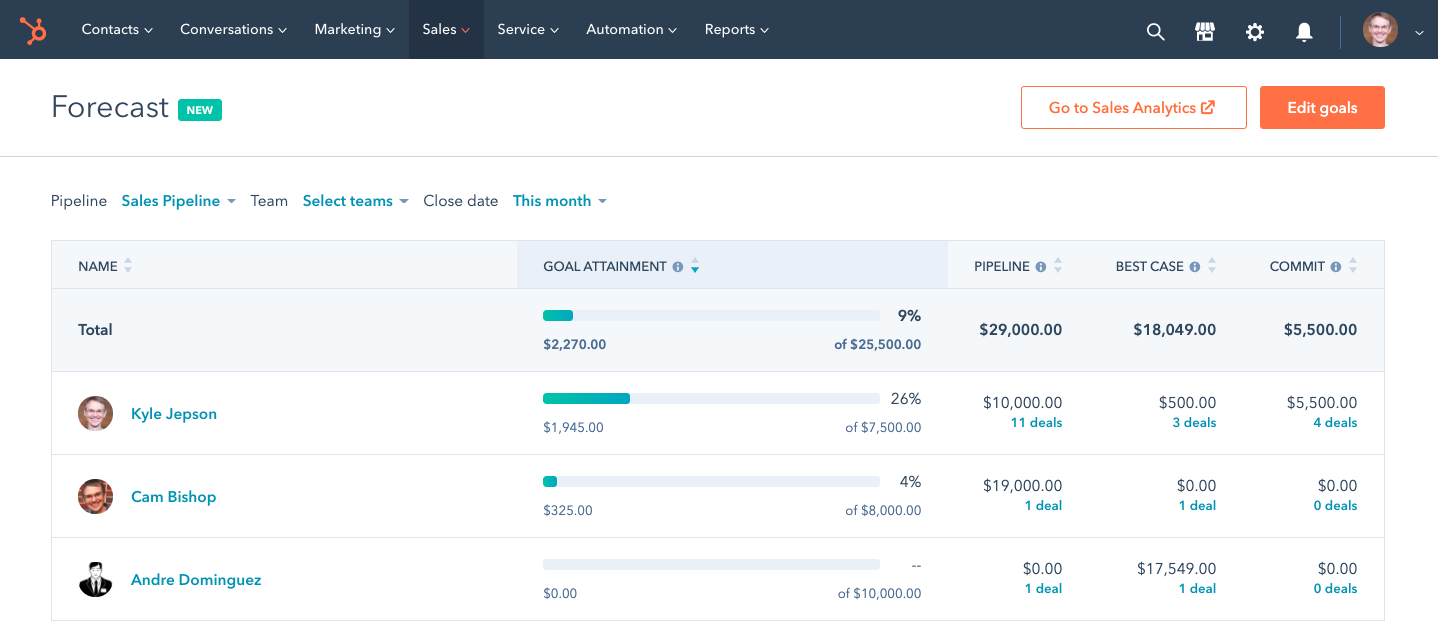The height and width of the screenshot is (634, 1438).
Task: Open Kyle Jepson's 11 deals link
Action: pyautogui.click(x=1036, y=423)
